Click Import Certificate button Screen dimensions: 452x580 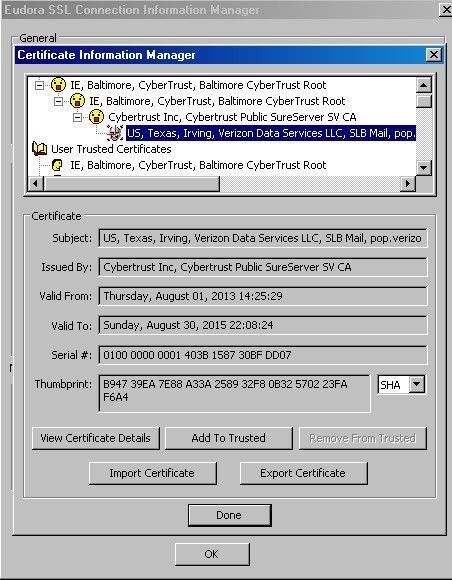click(152, 473)
